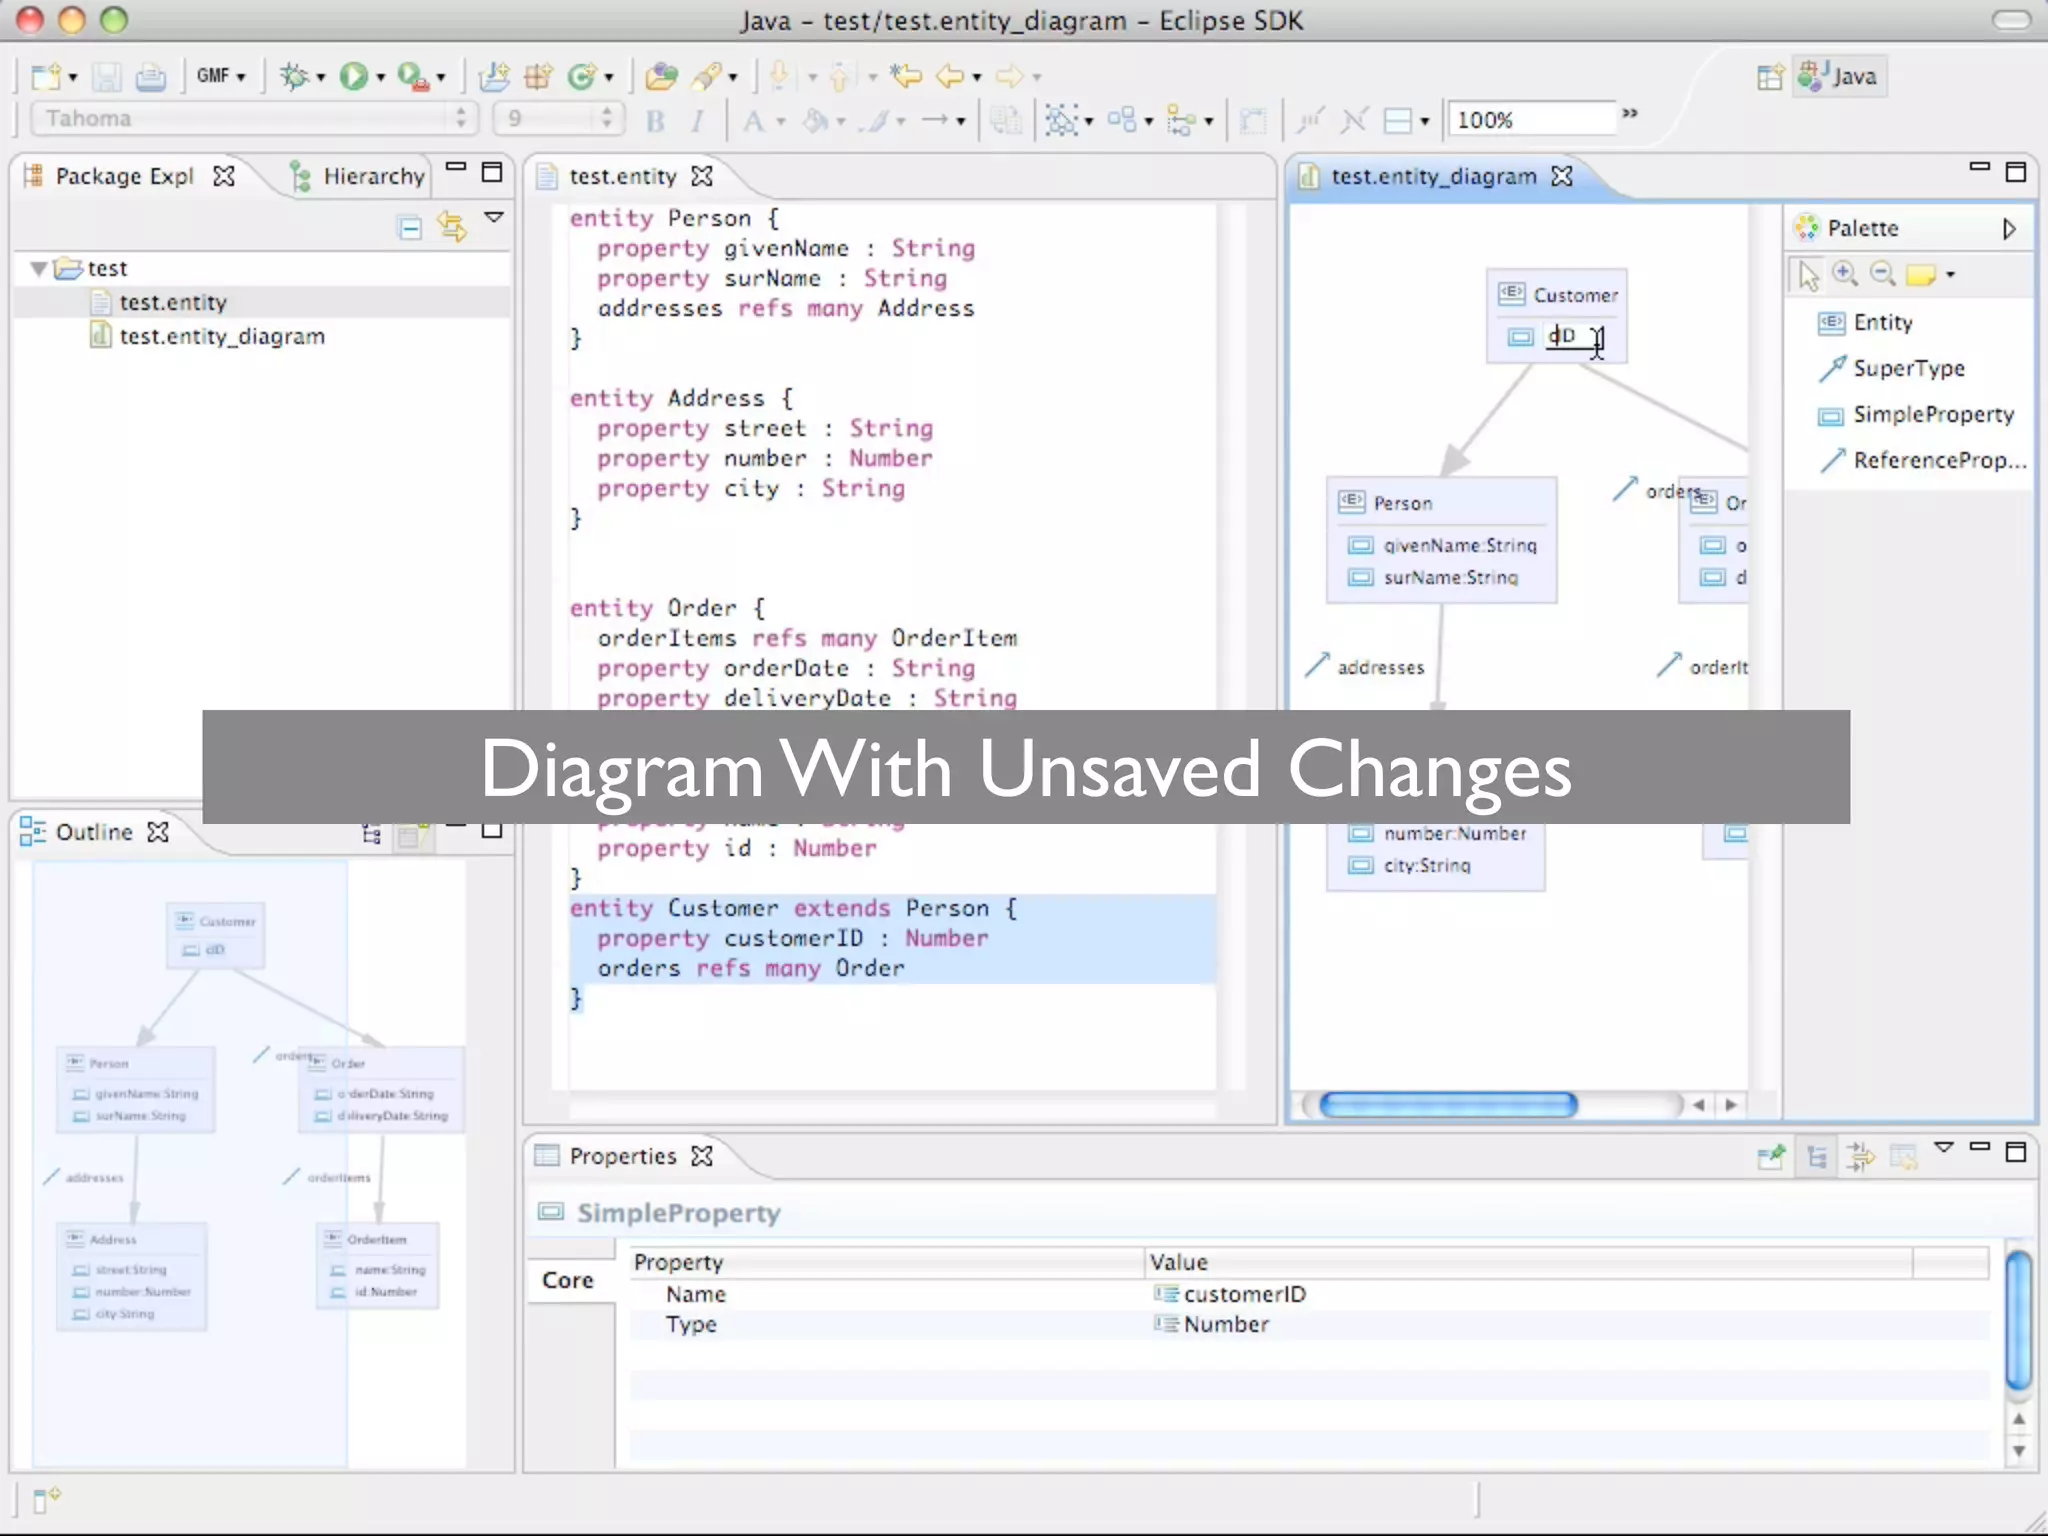The height and width of the screenshot is (1536, 2048).
Task: Click the New wizard icon in toolbar
Action: (x=46, y=76)
